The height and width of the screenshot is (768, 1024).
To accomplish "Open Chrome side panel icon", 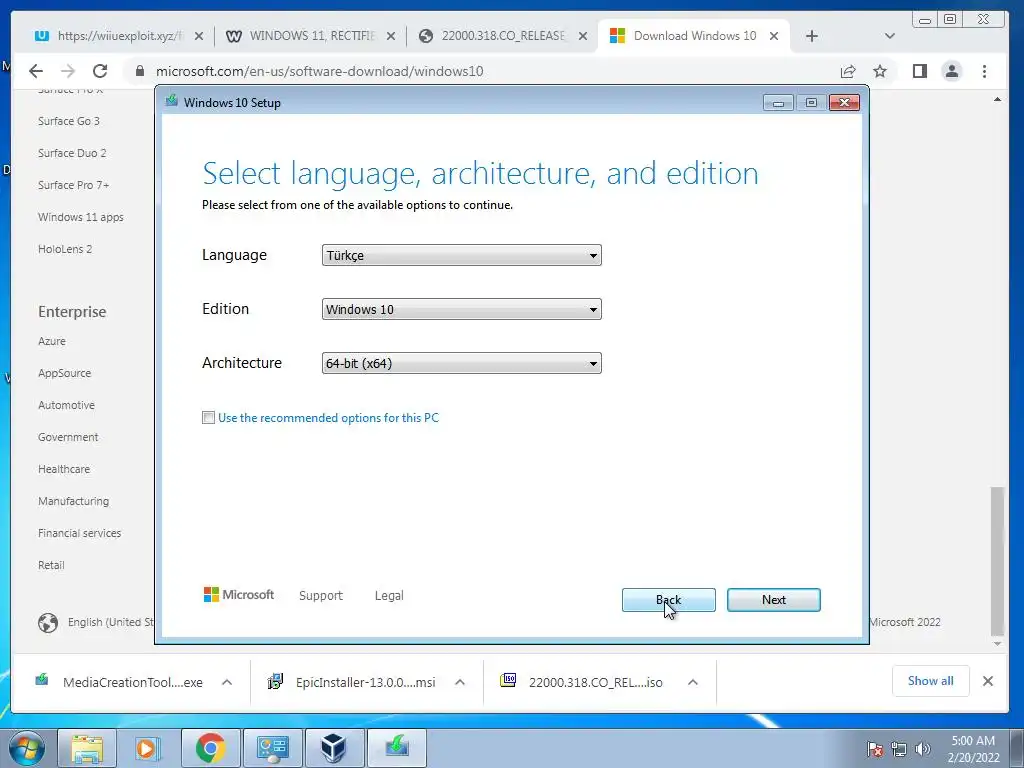I will [920, 71].
